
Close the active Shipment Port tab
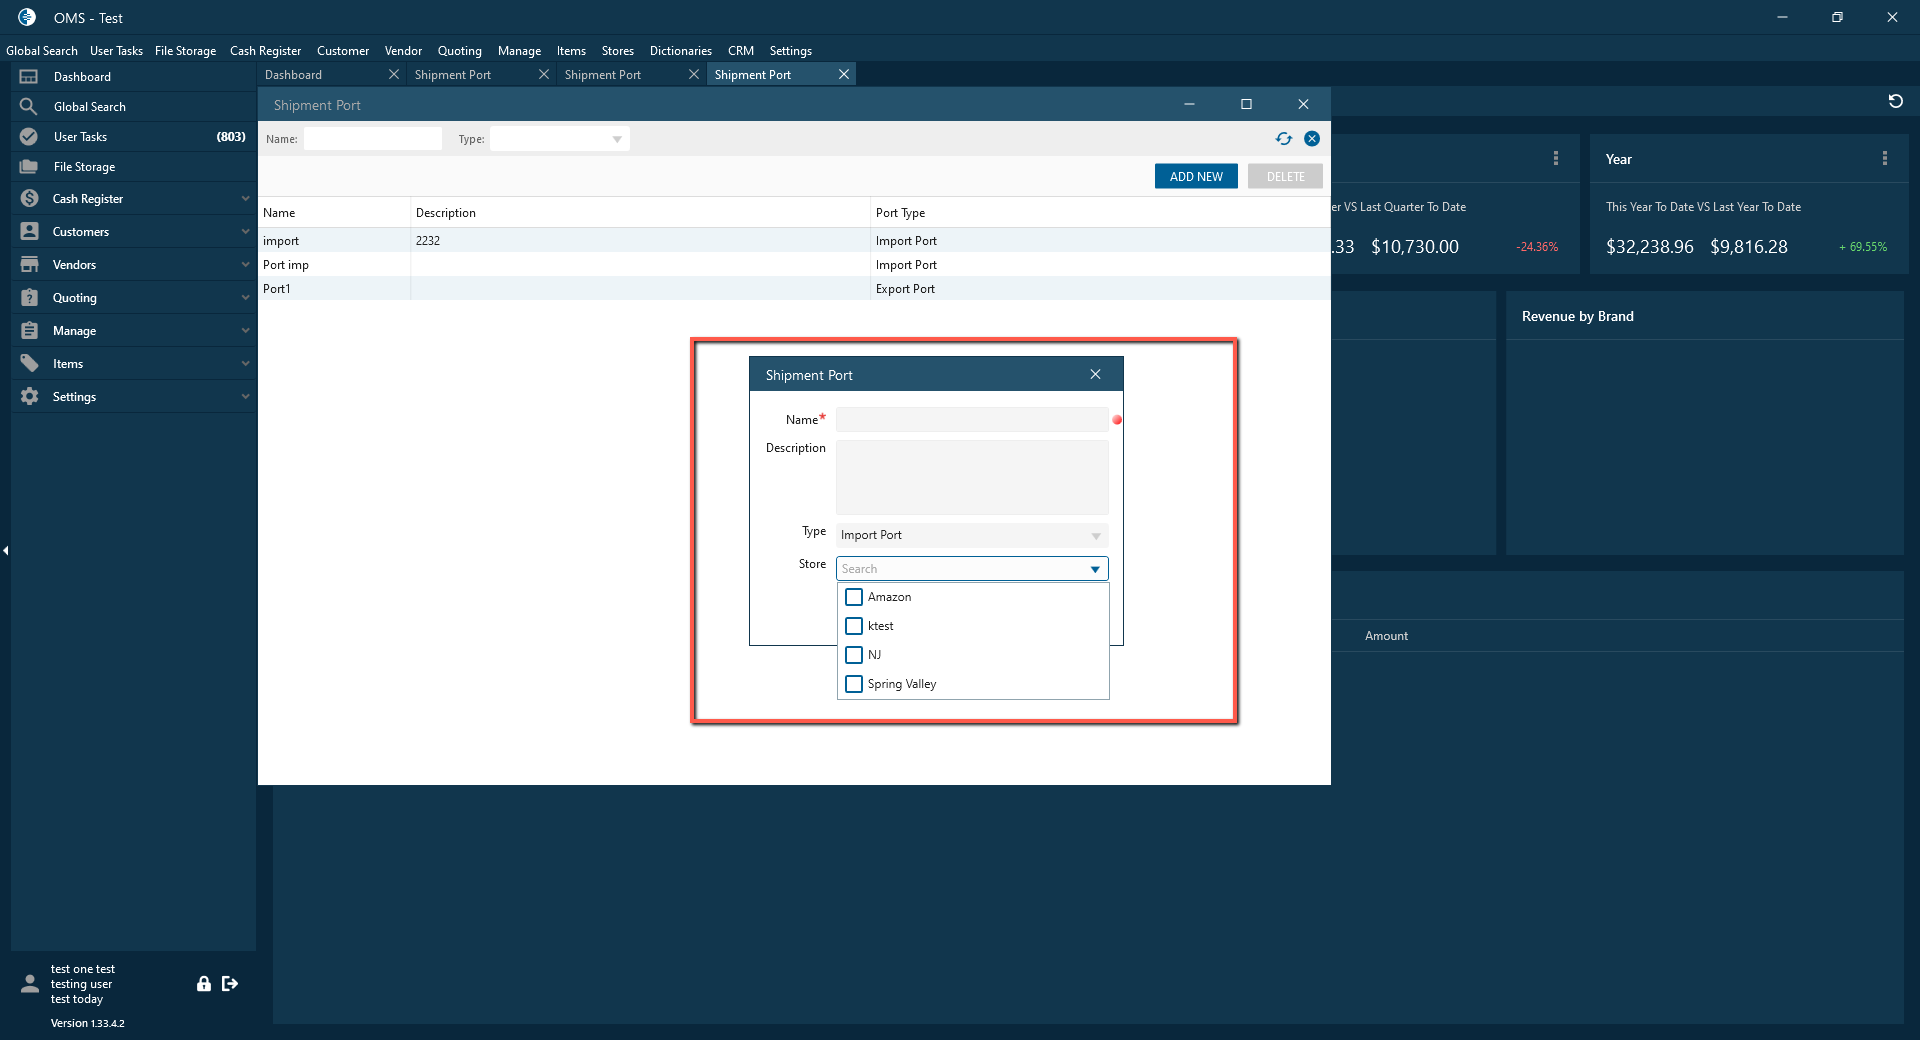(x=844, y=75)
